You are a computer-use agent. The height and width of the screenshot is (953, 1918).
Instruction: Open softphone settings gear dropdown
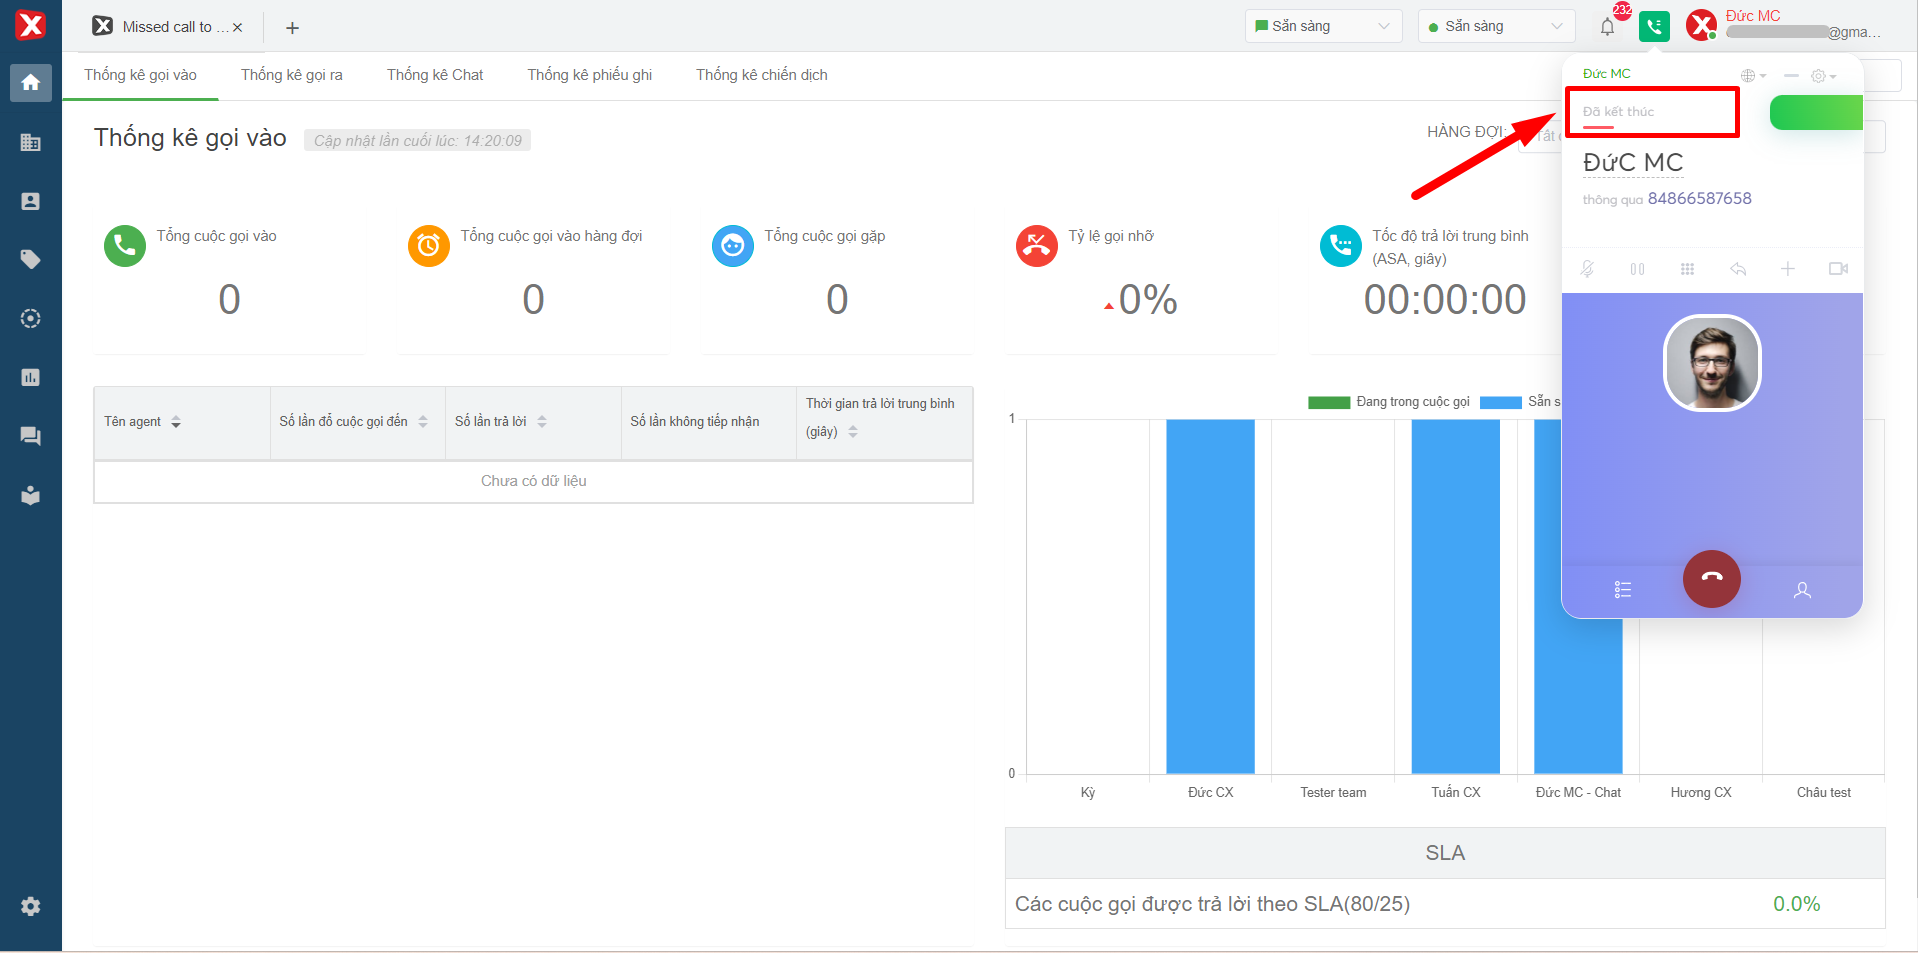[x=1823, y=76]
